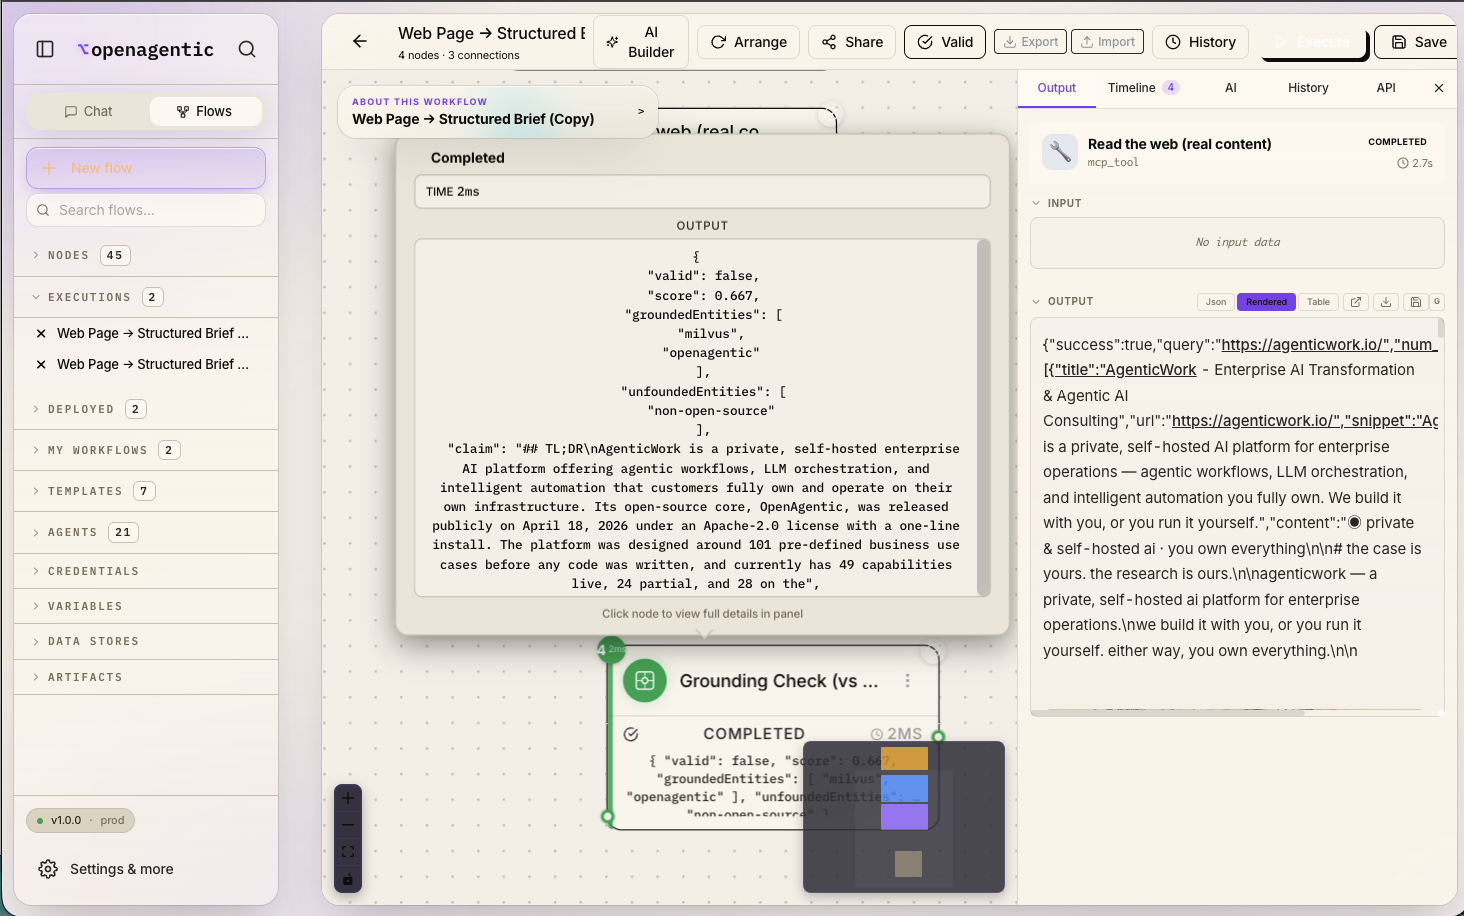Create a New flow
1464x916 pixels.
146,168
